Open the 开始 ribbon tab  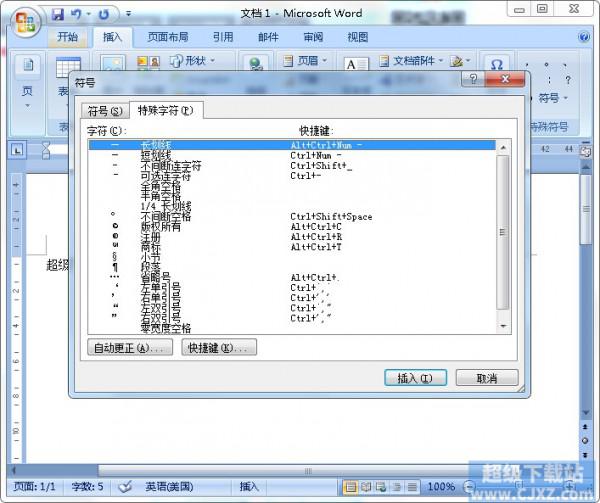(x=68, y=37)
